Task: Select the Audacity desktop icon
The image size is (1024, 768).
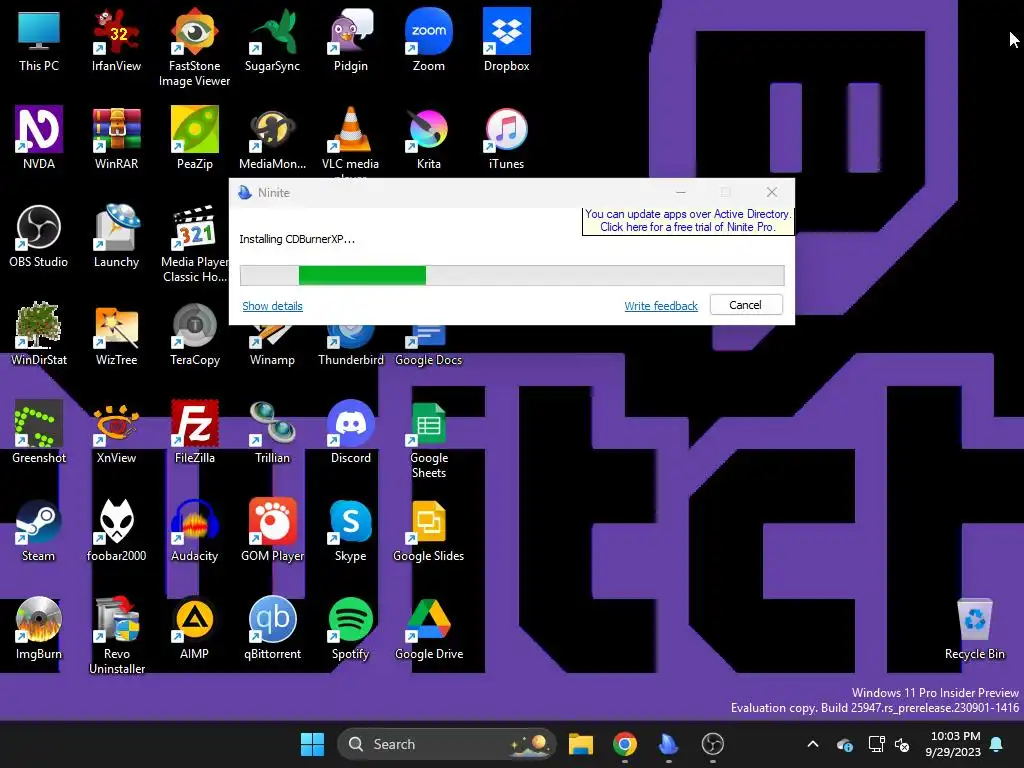Action: 194,530
